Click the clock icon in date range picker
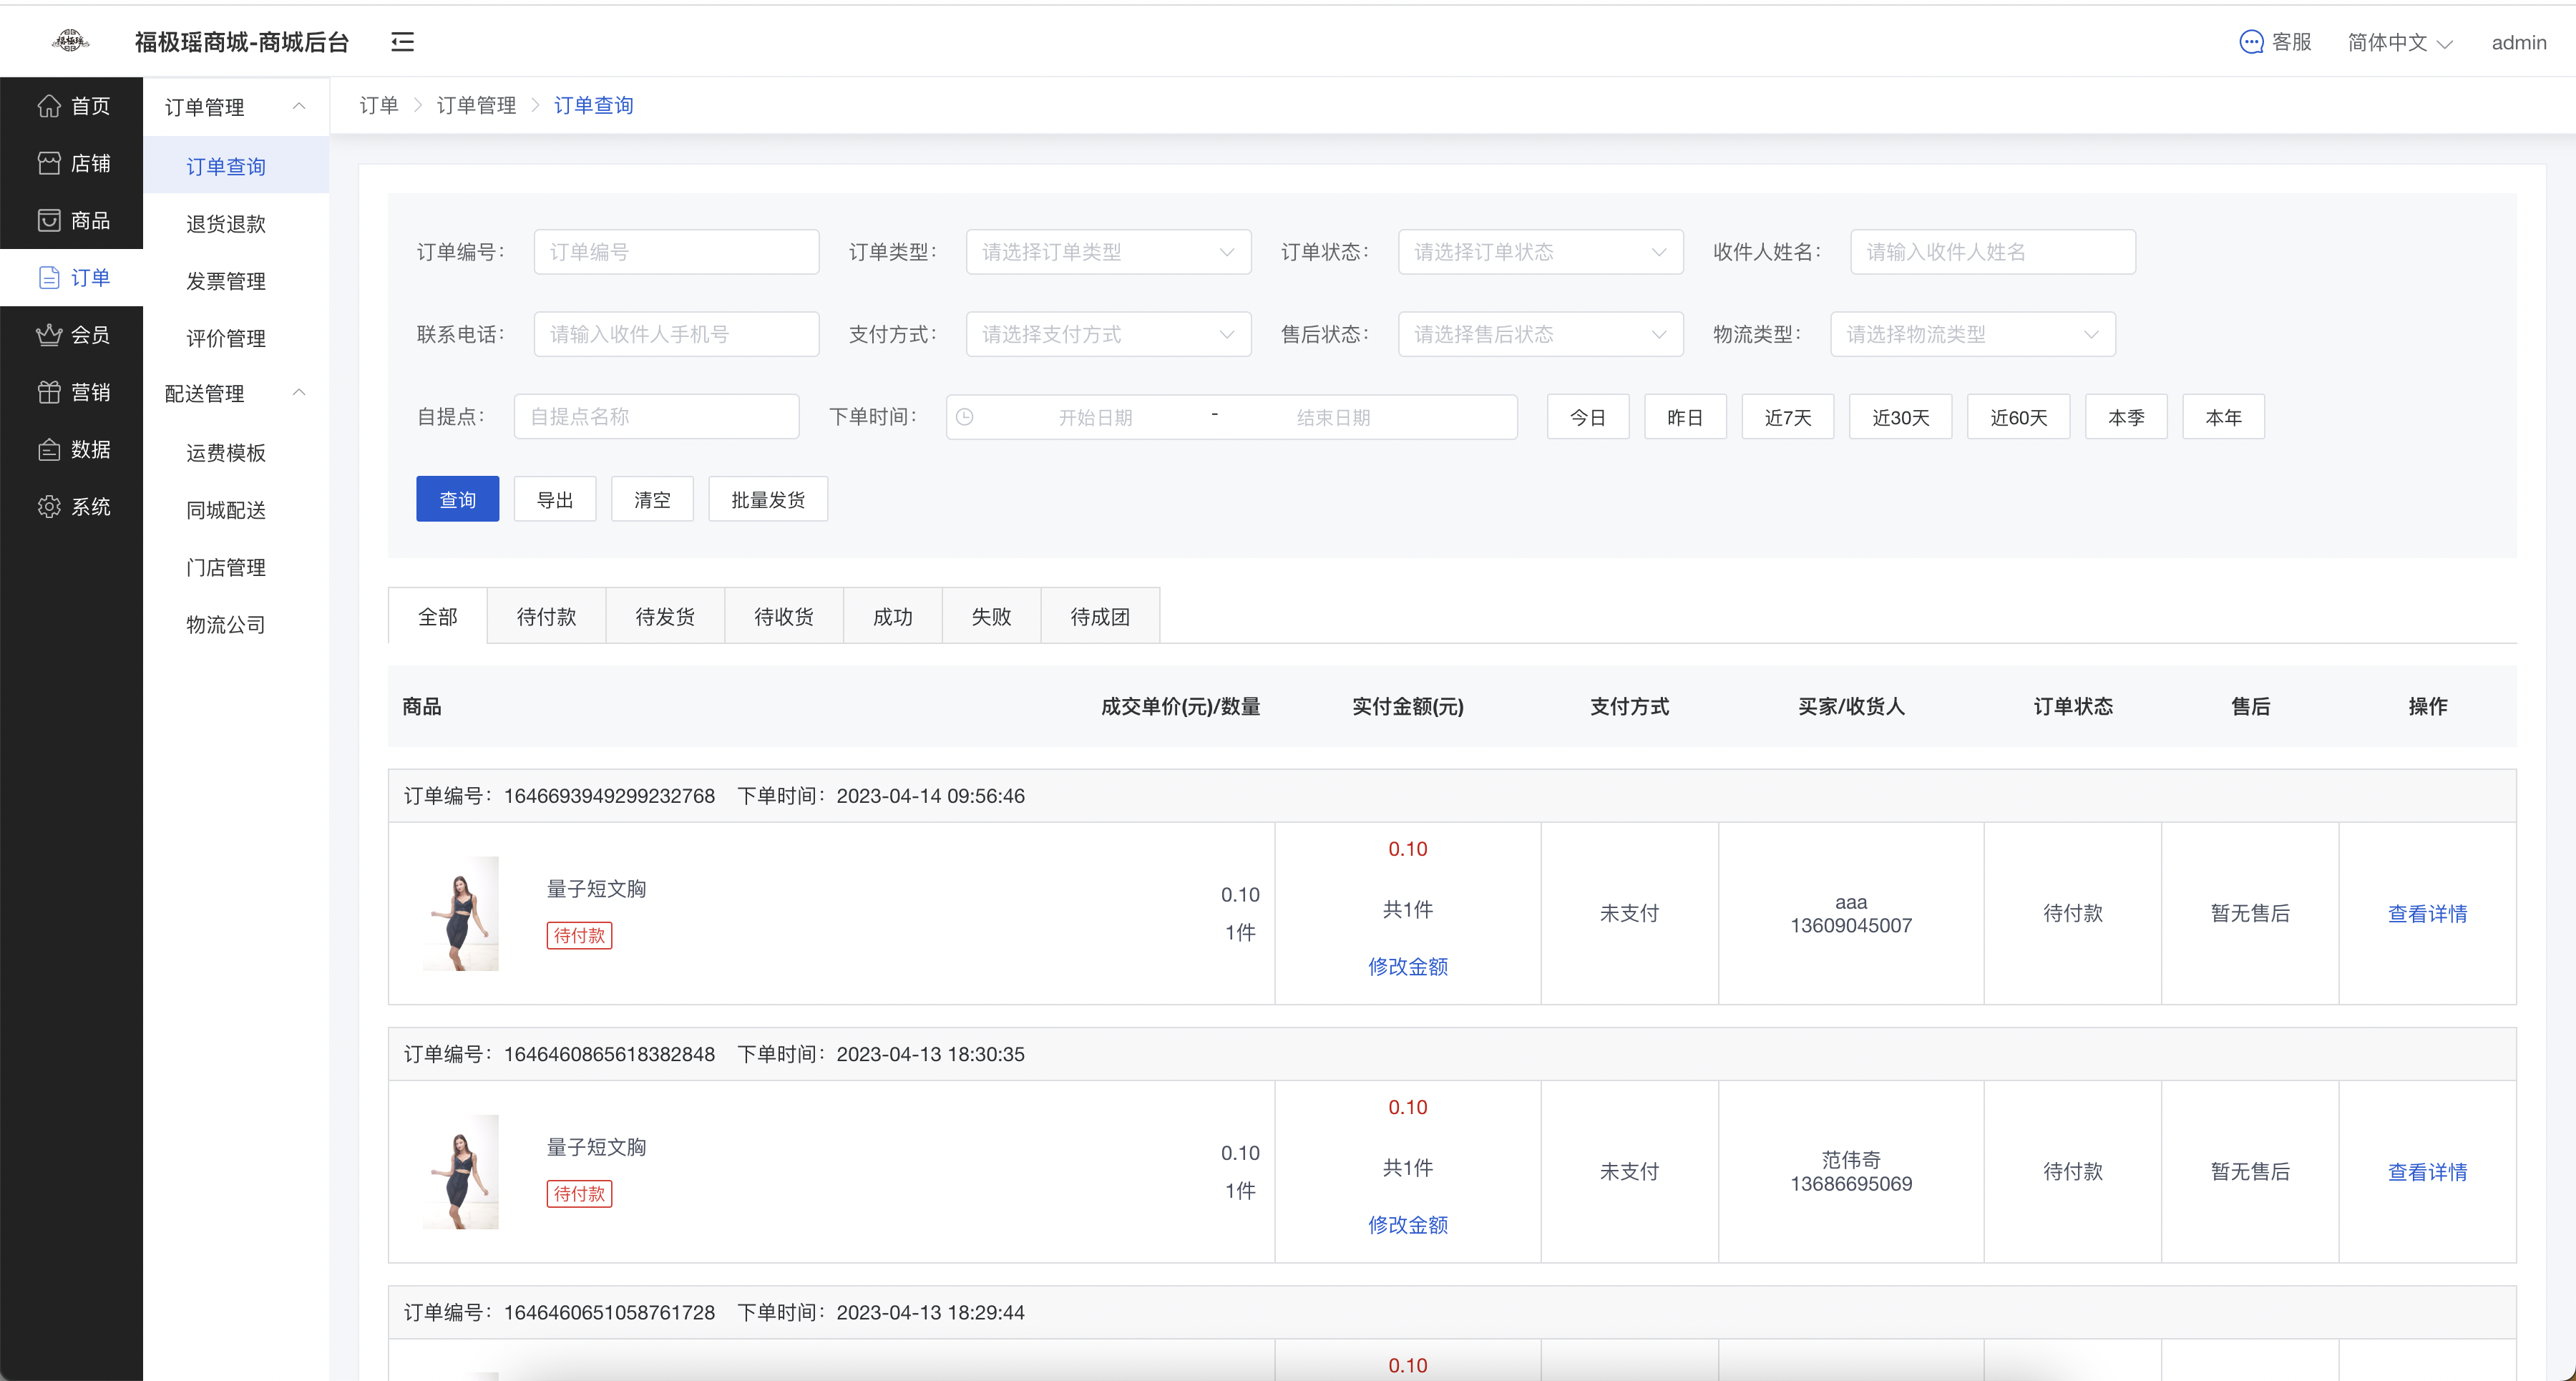Image resolution: width=2576 pixels, height=1381 pixels. pyautogui.click(x=964, y=417)
